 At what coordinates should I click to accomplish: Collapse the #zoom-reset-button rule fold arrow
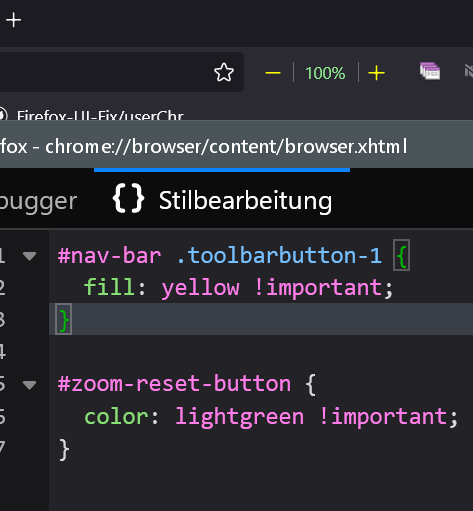point(29,385)
